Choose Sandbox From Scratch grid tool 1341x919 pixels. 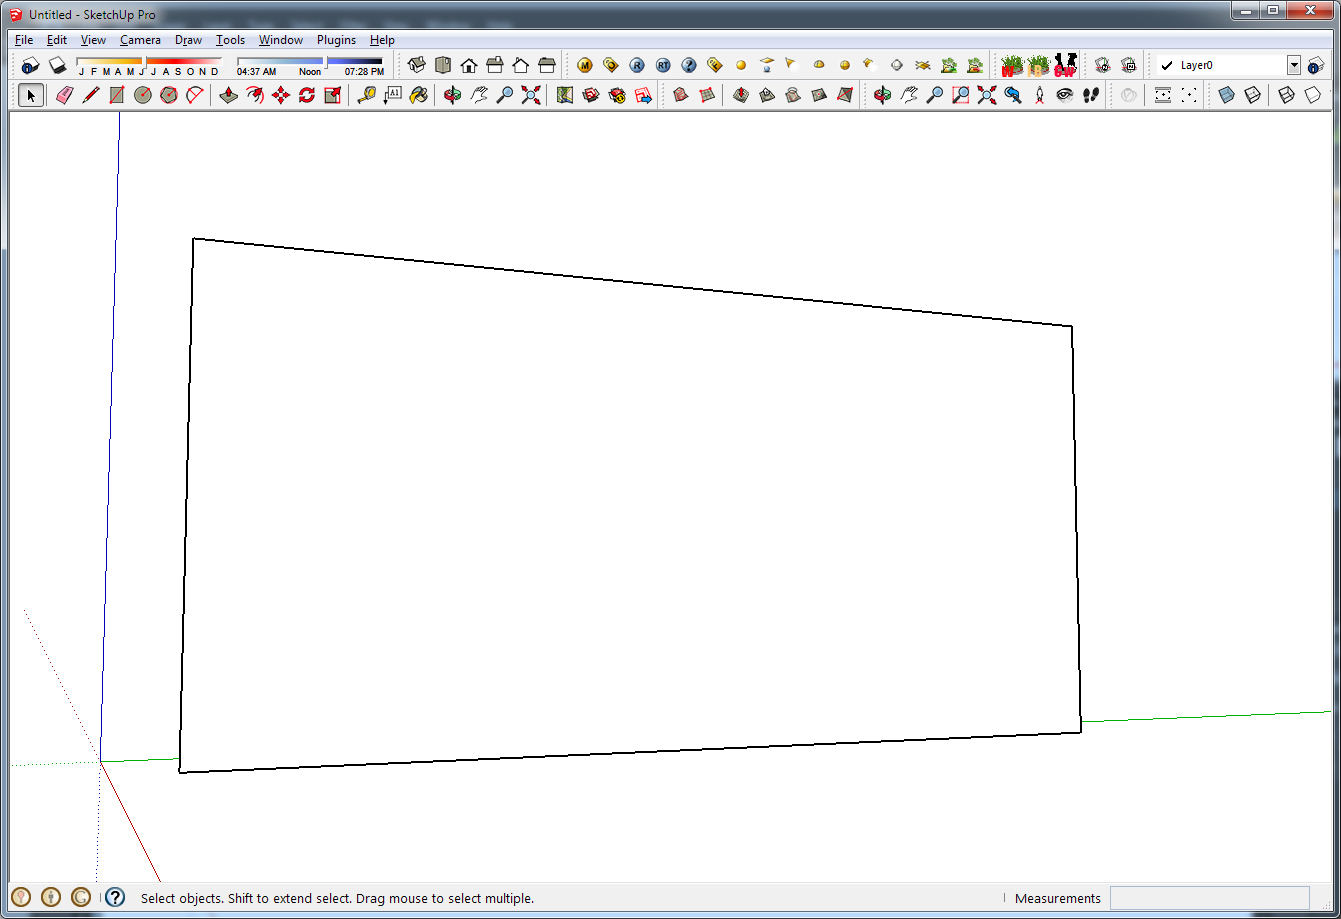[707, 95]
